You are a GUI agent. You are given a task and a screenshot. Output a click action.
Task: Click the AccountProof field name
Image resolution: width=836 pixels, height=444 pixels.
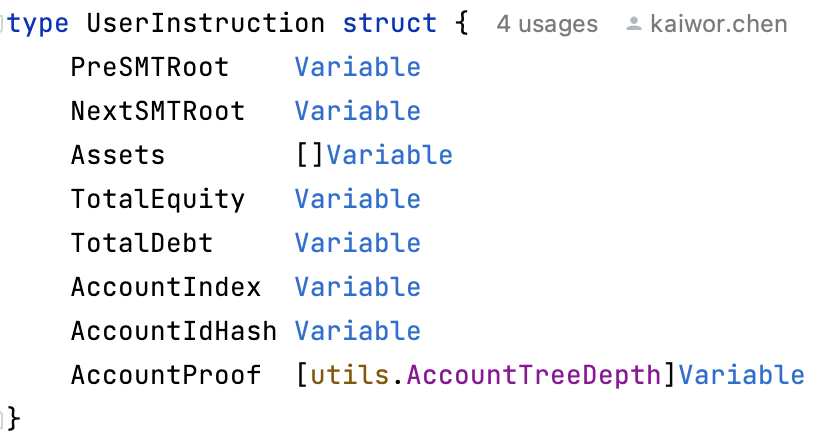[x=166, y=375]
